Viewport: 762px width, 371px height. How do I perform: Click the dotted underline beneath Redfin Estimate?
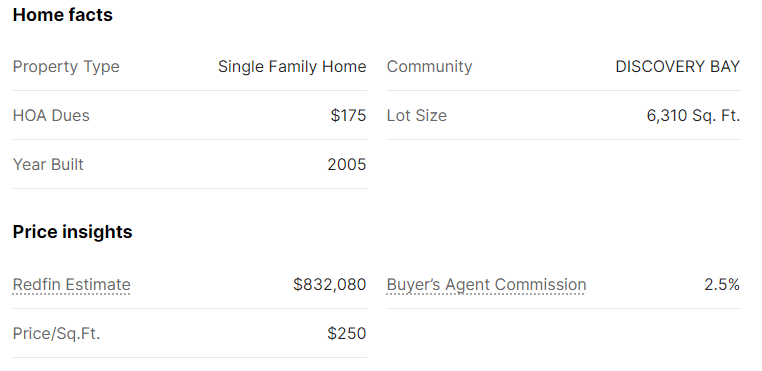(x=71, y=293)
